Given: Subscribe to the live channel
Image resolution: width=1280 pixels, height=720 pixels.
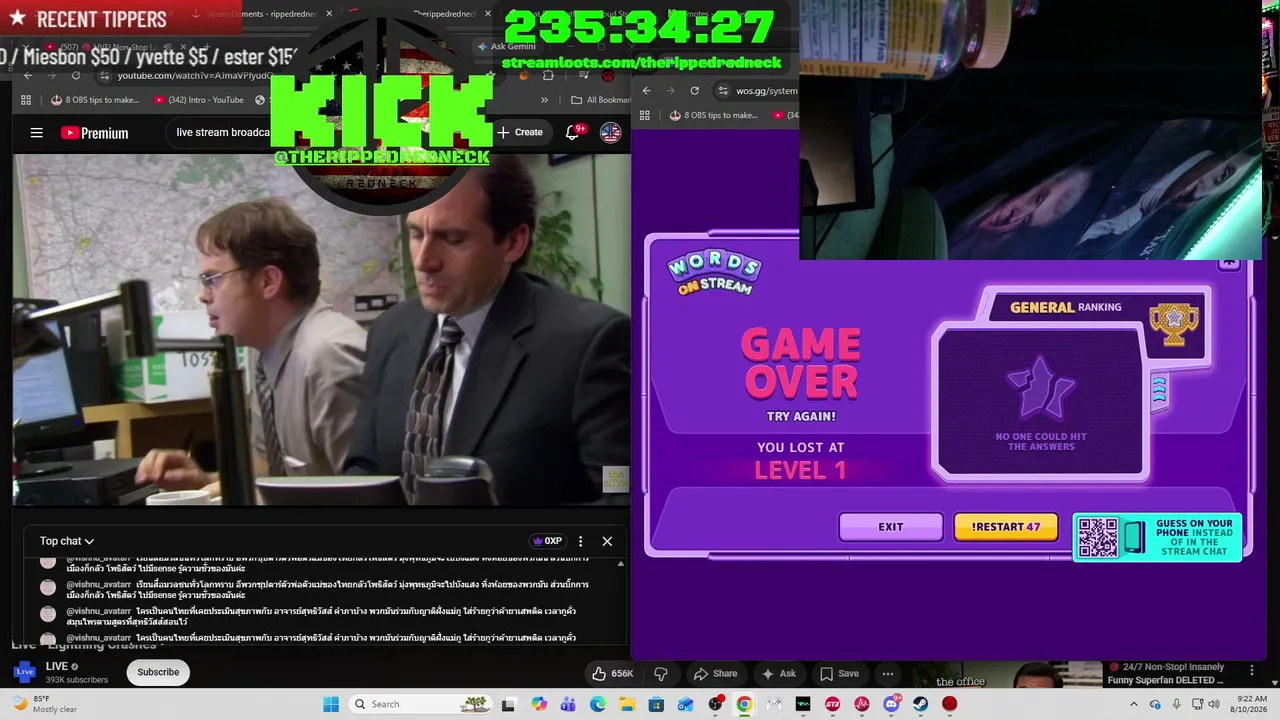Looking at the screenshot, I should pos(158,672).
